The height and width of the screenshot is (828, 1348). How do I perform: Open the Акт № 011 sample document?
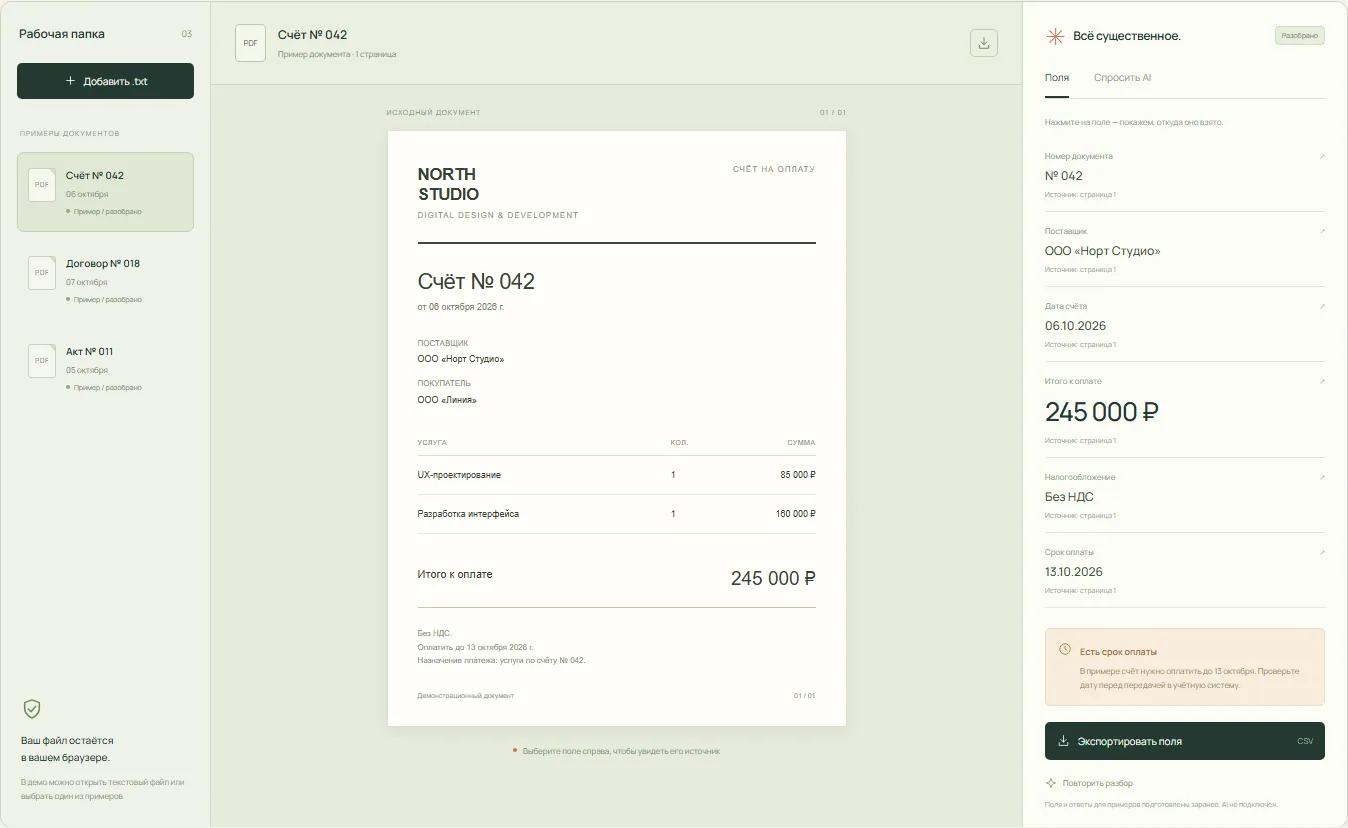click(x=105, y=368)
